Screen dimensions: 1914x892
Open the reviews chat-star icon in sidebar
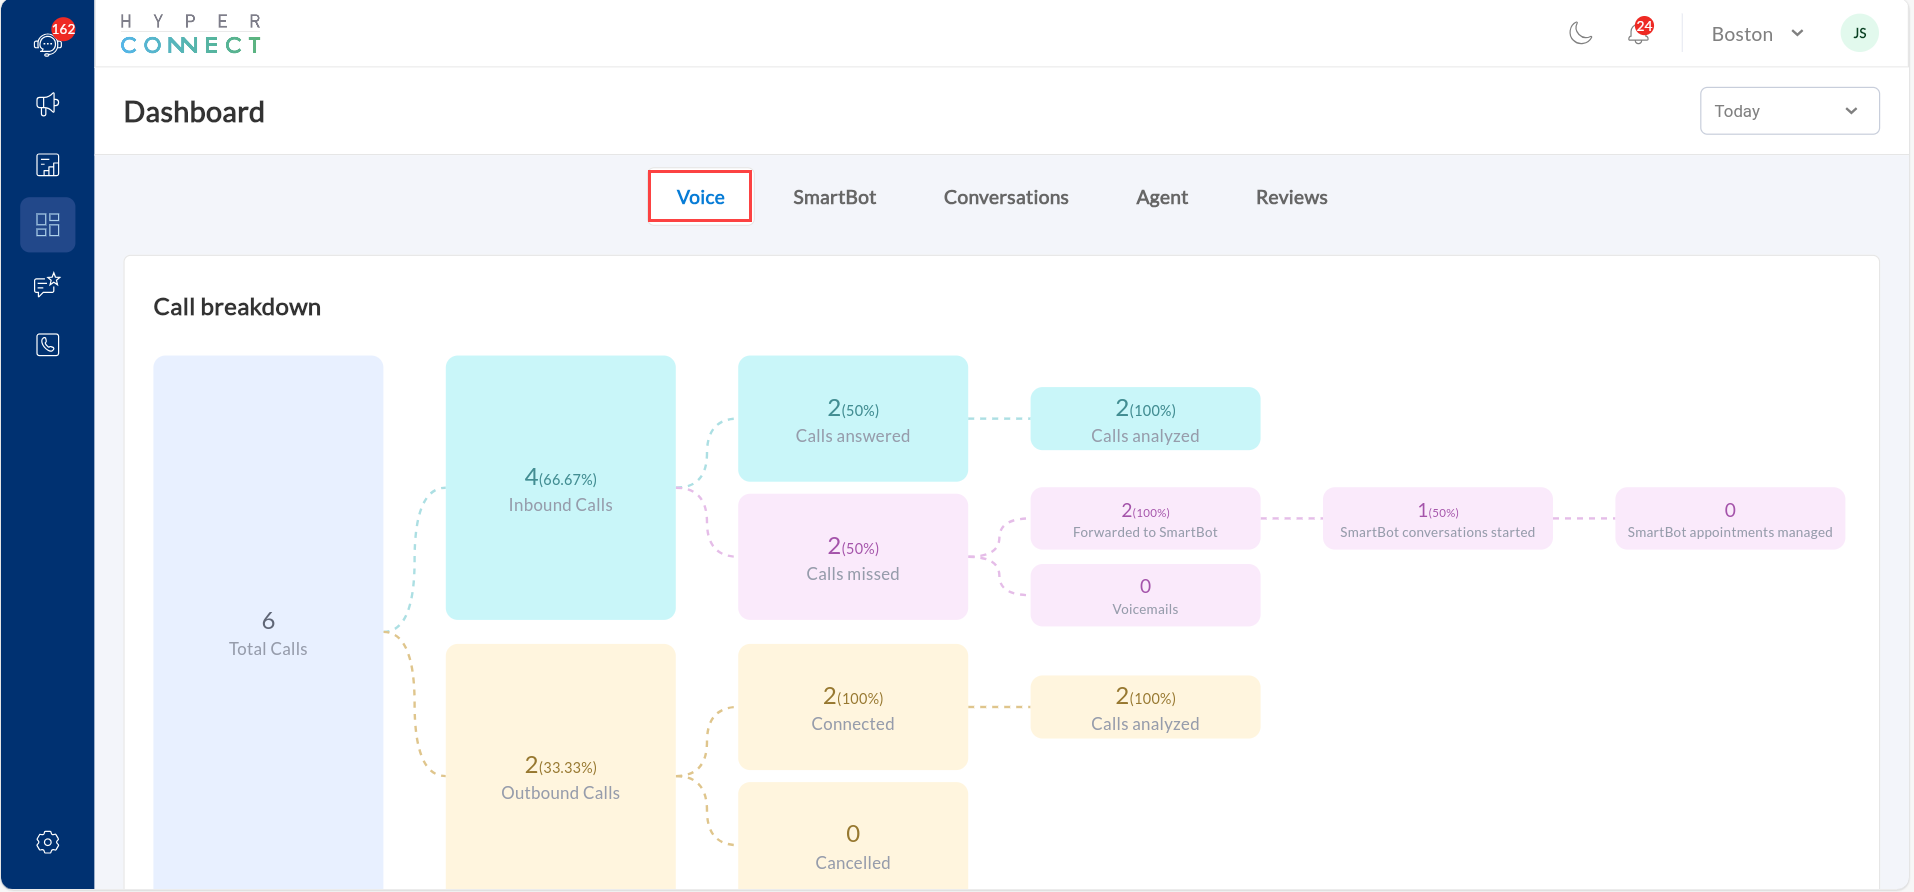click(x=48, y=285)
